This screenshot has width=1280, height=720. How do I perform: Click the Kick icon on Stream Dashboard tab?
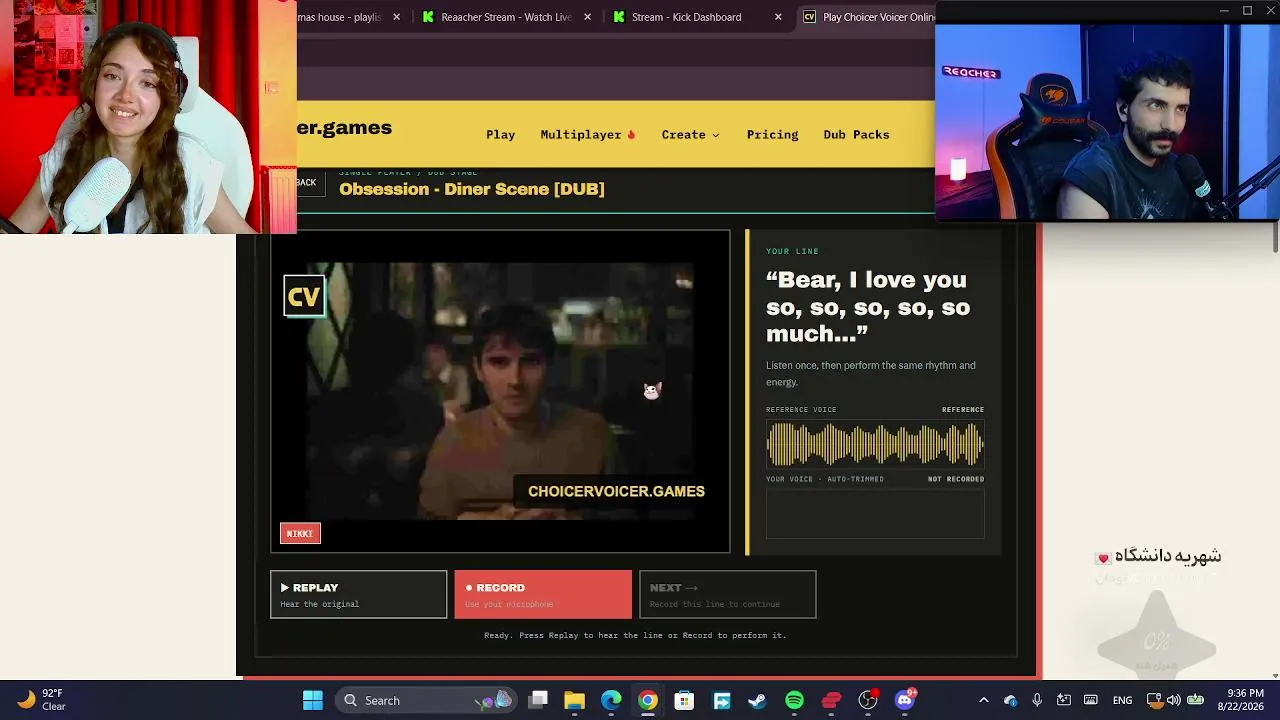(619, 17)
